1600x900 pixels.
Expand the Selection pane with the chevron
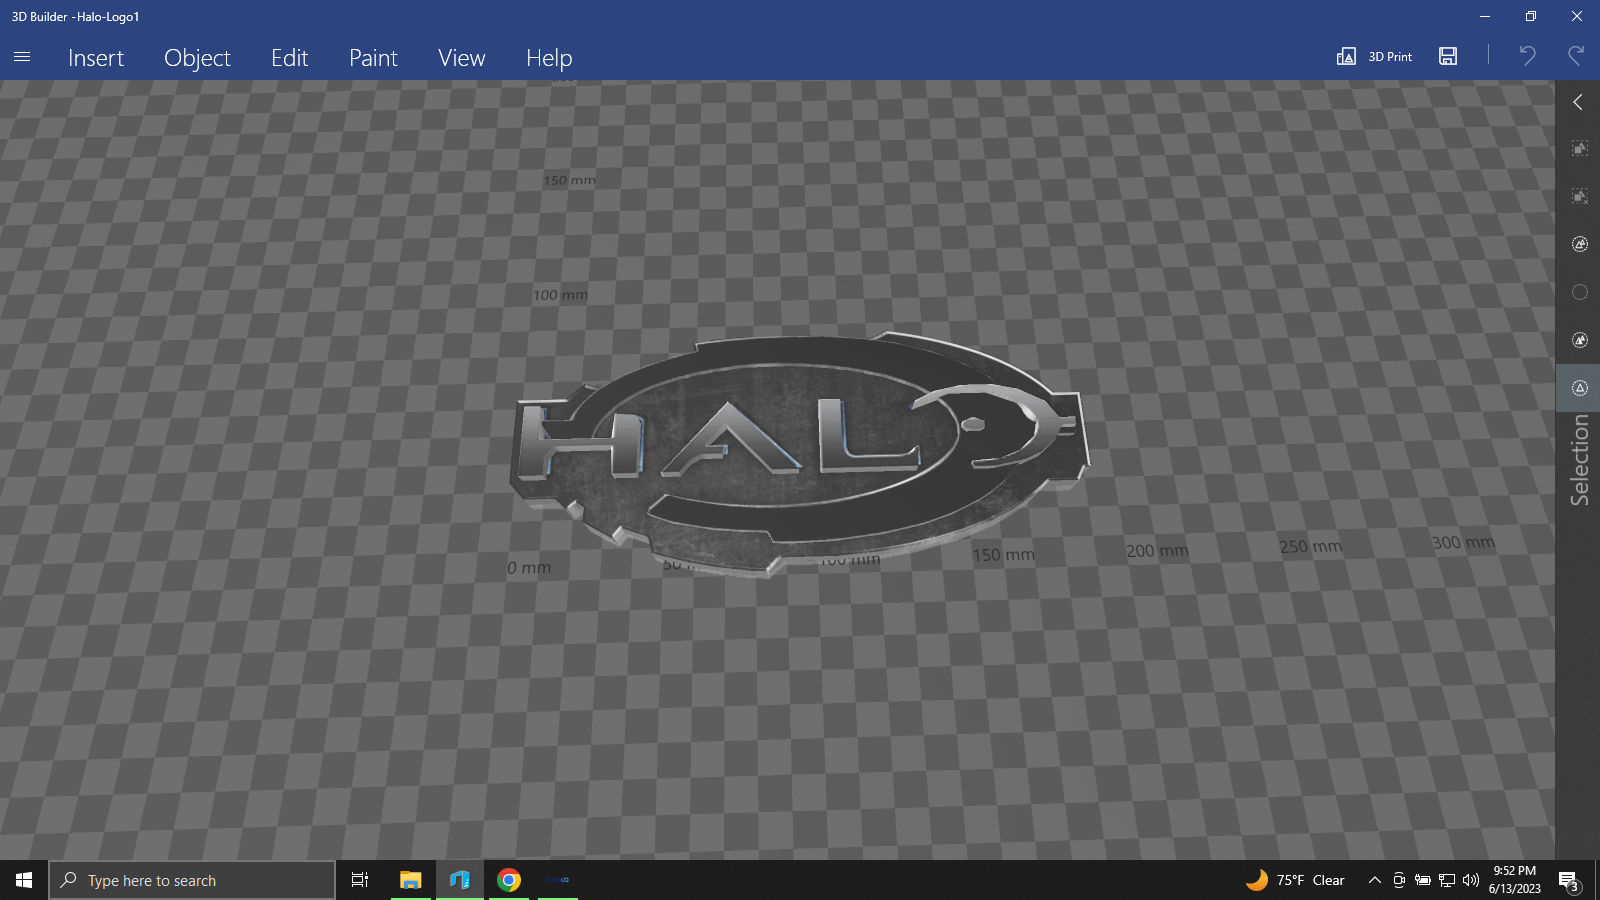1578,102
